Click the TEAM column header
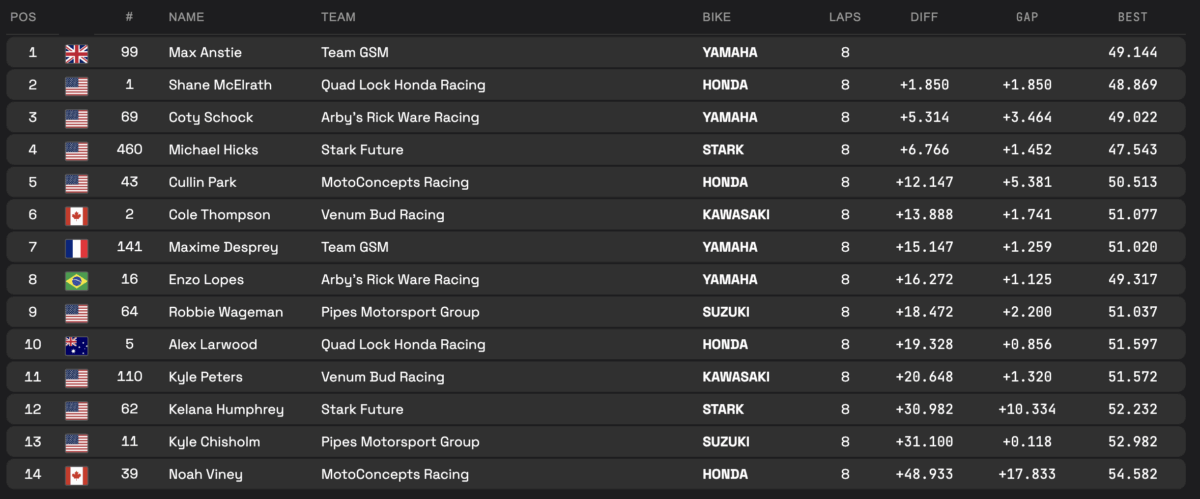 tap(338, 17)
